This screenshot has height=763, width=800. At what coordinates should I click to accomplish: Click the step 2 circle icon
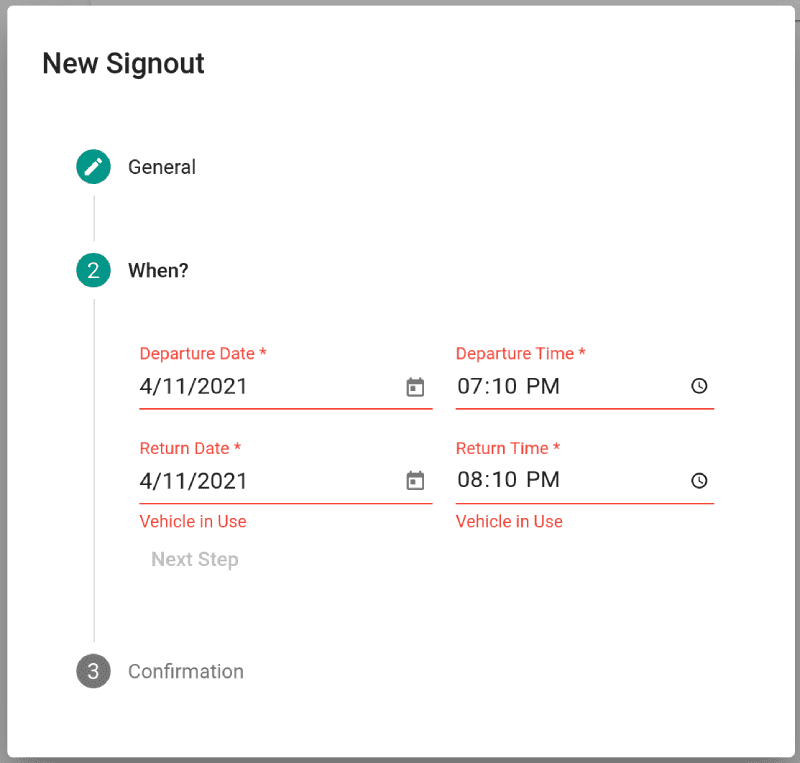pyautogui.click(x=93, y=270)
